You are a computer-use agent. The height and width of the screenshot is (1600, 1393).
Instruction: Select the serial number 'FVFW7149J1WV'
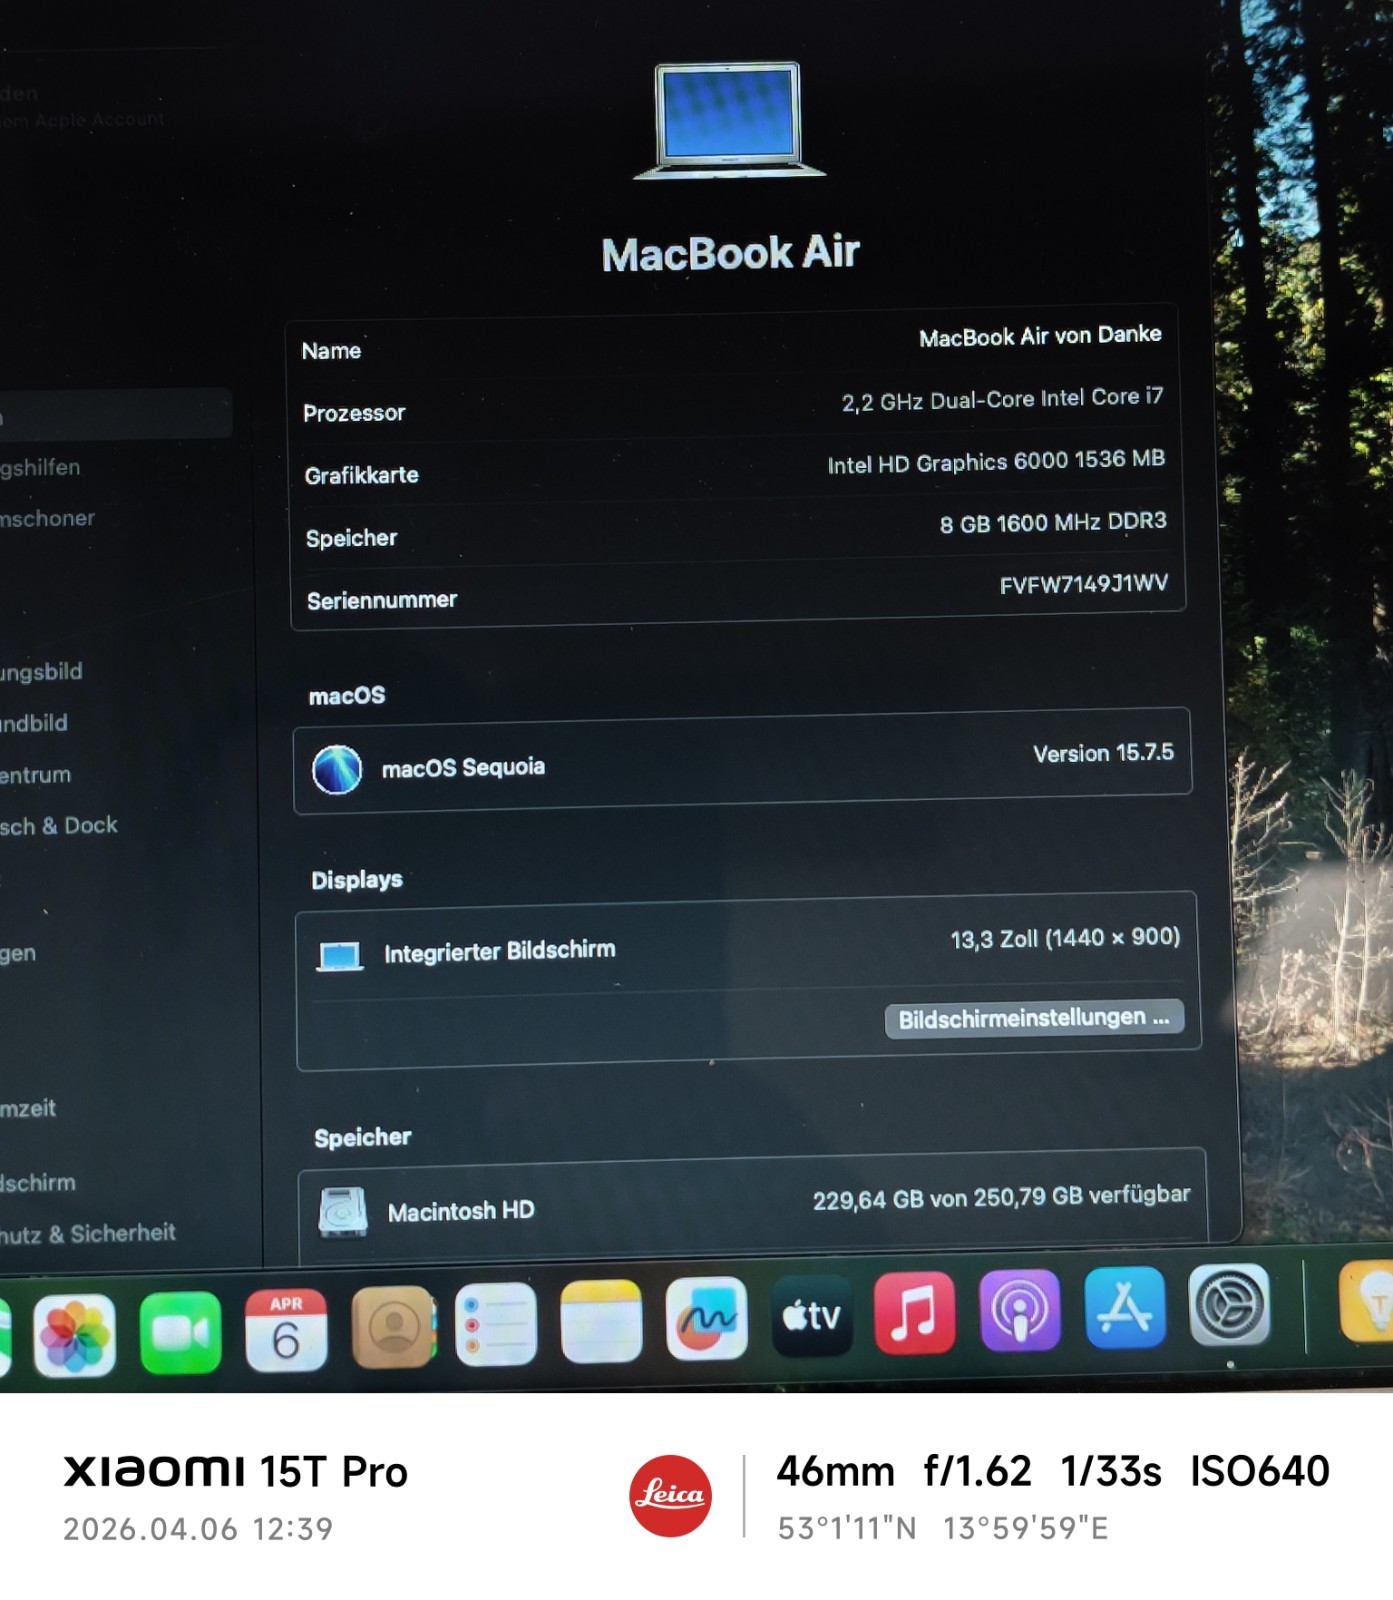(1084, 584)
